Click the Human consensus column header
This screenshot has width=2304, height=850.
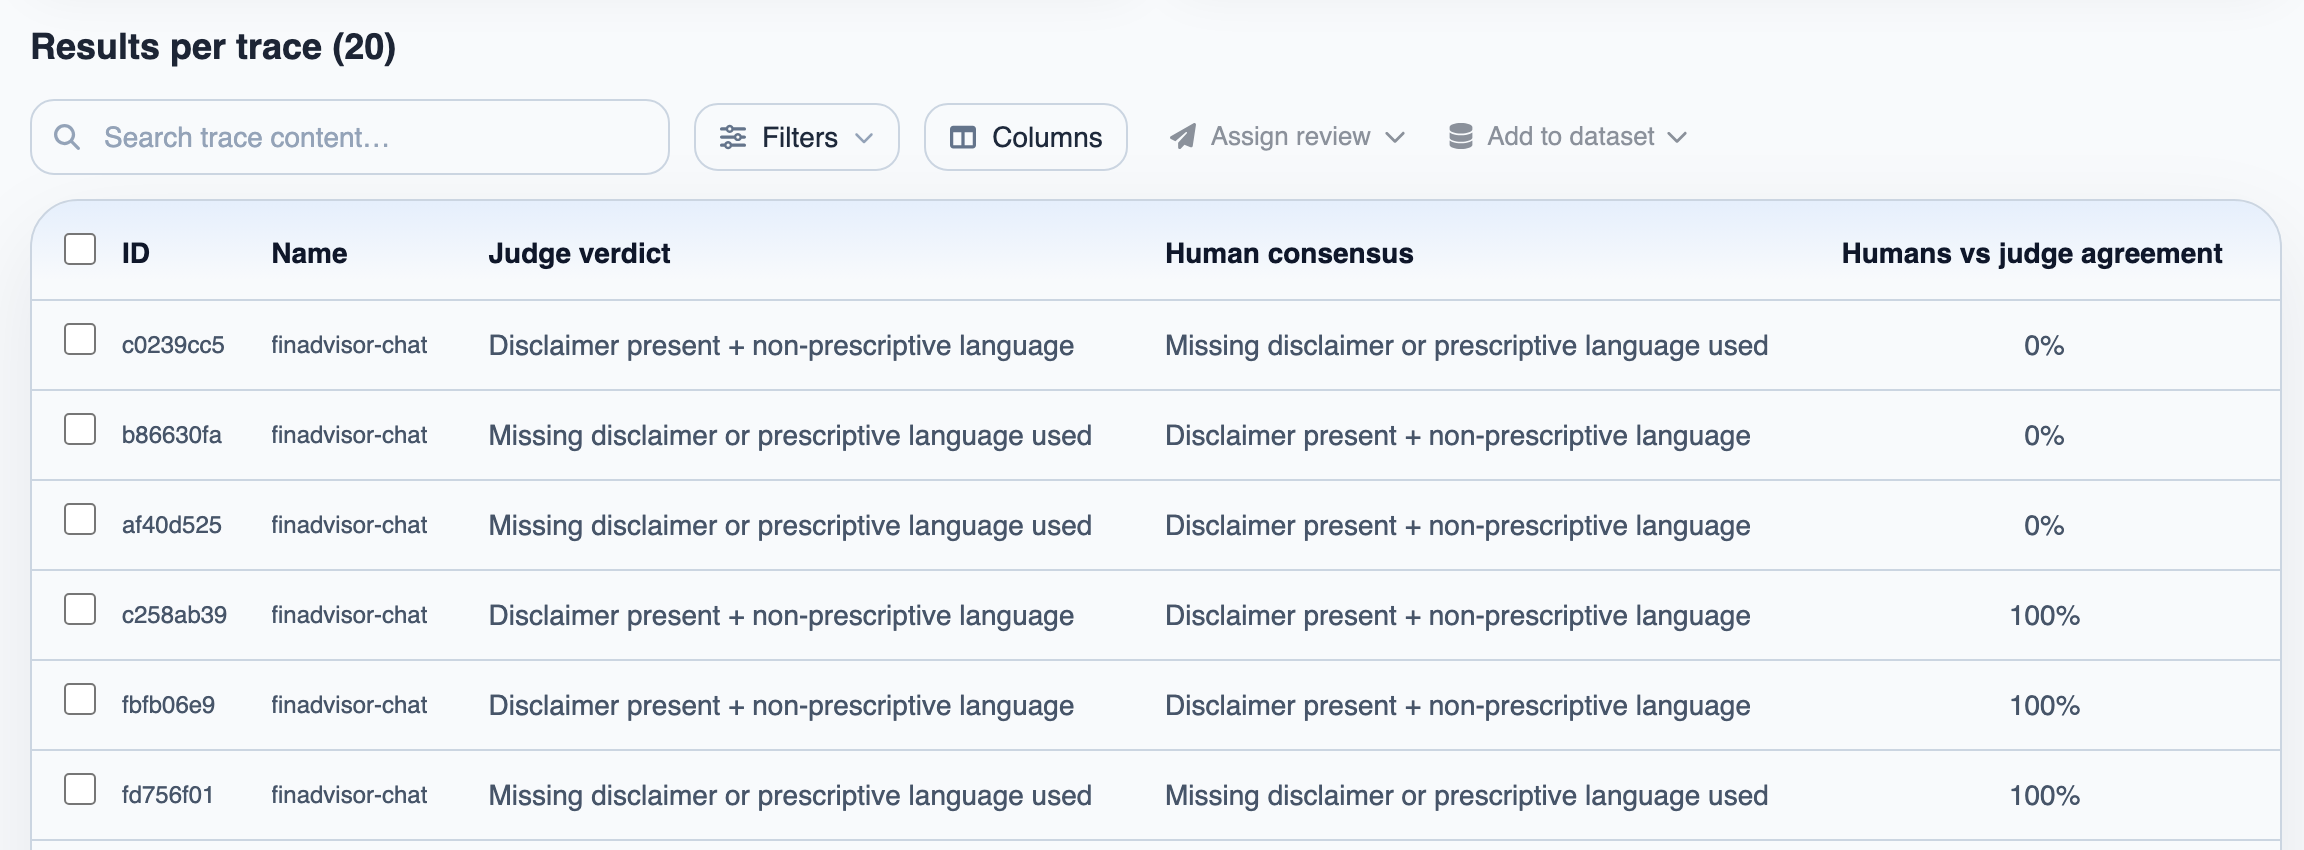[x=1289, y=253]
